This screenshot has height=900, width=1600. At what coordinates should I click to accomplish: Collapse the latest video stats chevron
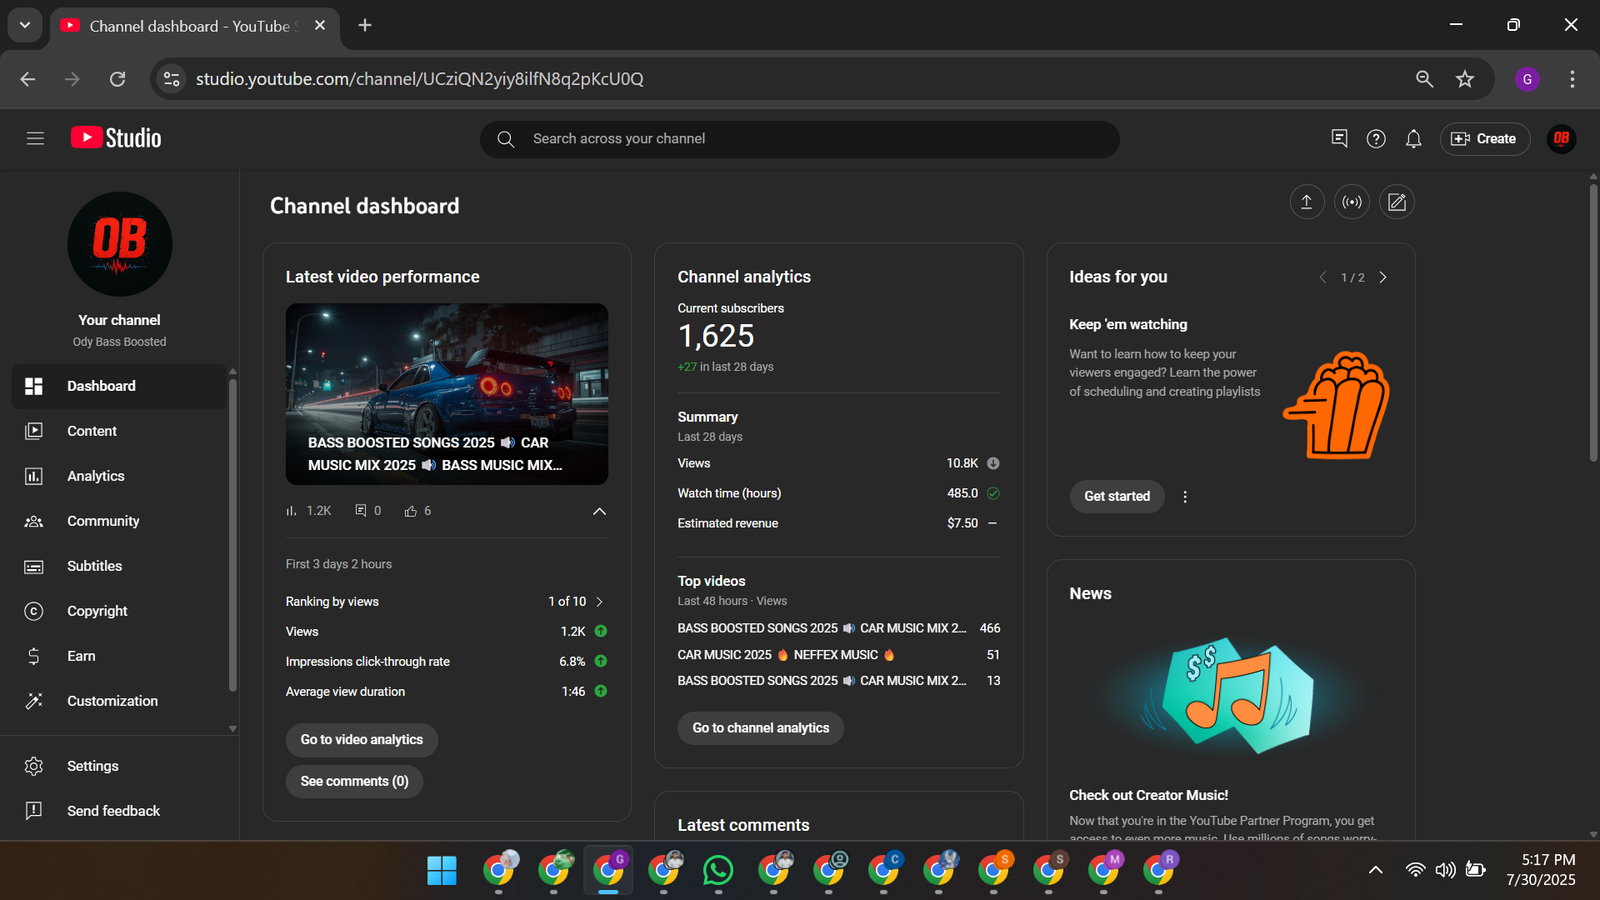tap(599, 511)
